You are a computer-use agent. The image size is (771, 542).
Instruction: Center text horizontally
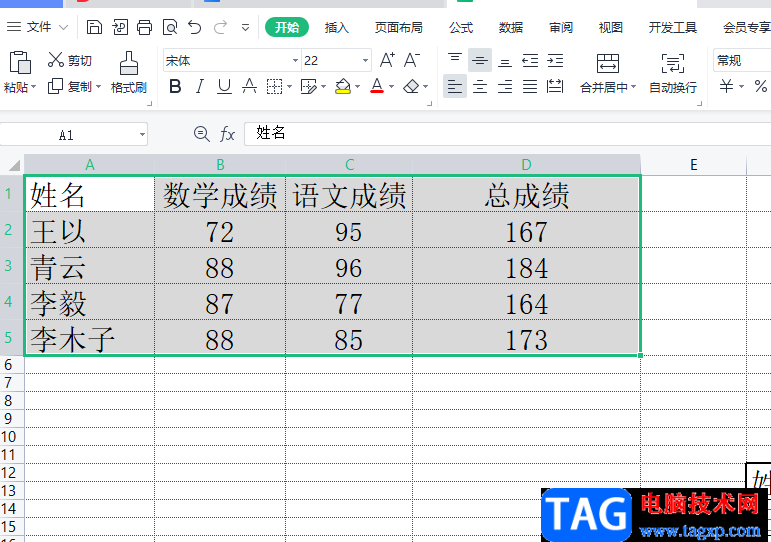tap(480, 87)
